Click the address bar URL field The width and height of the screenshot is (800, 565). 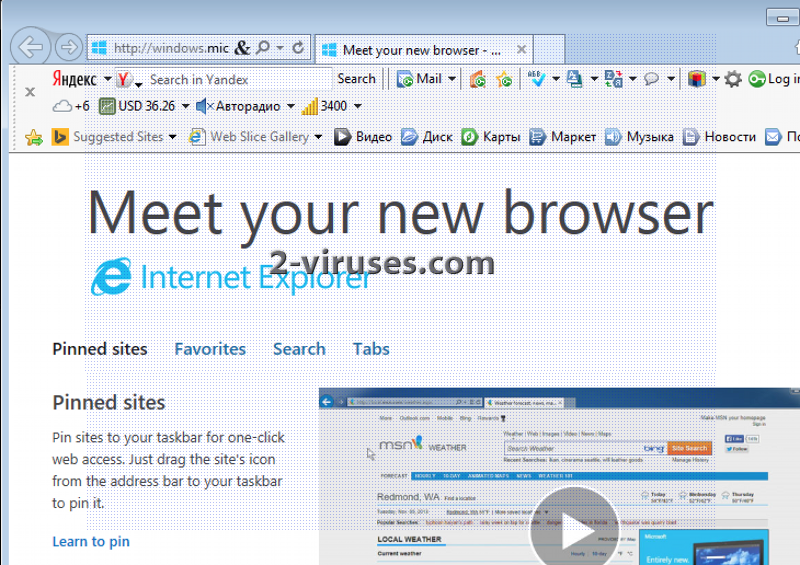[170, 48]
